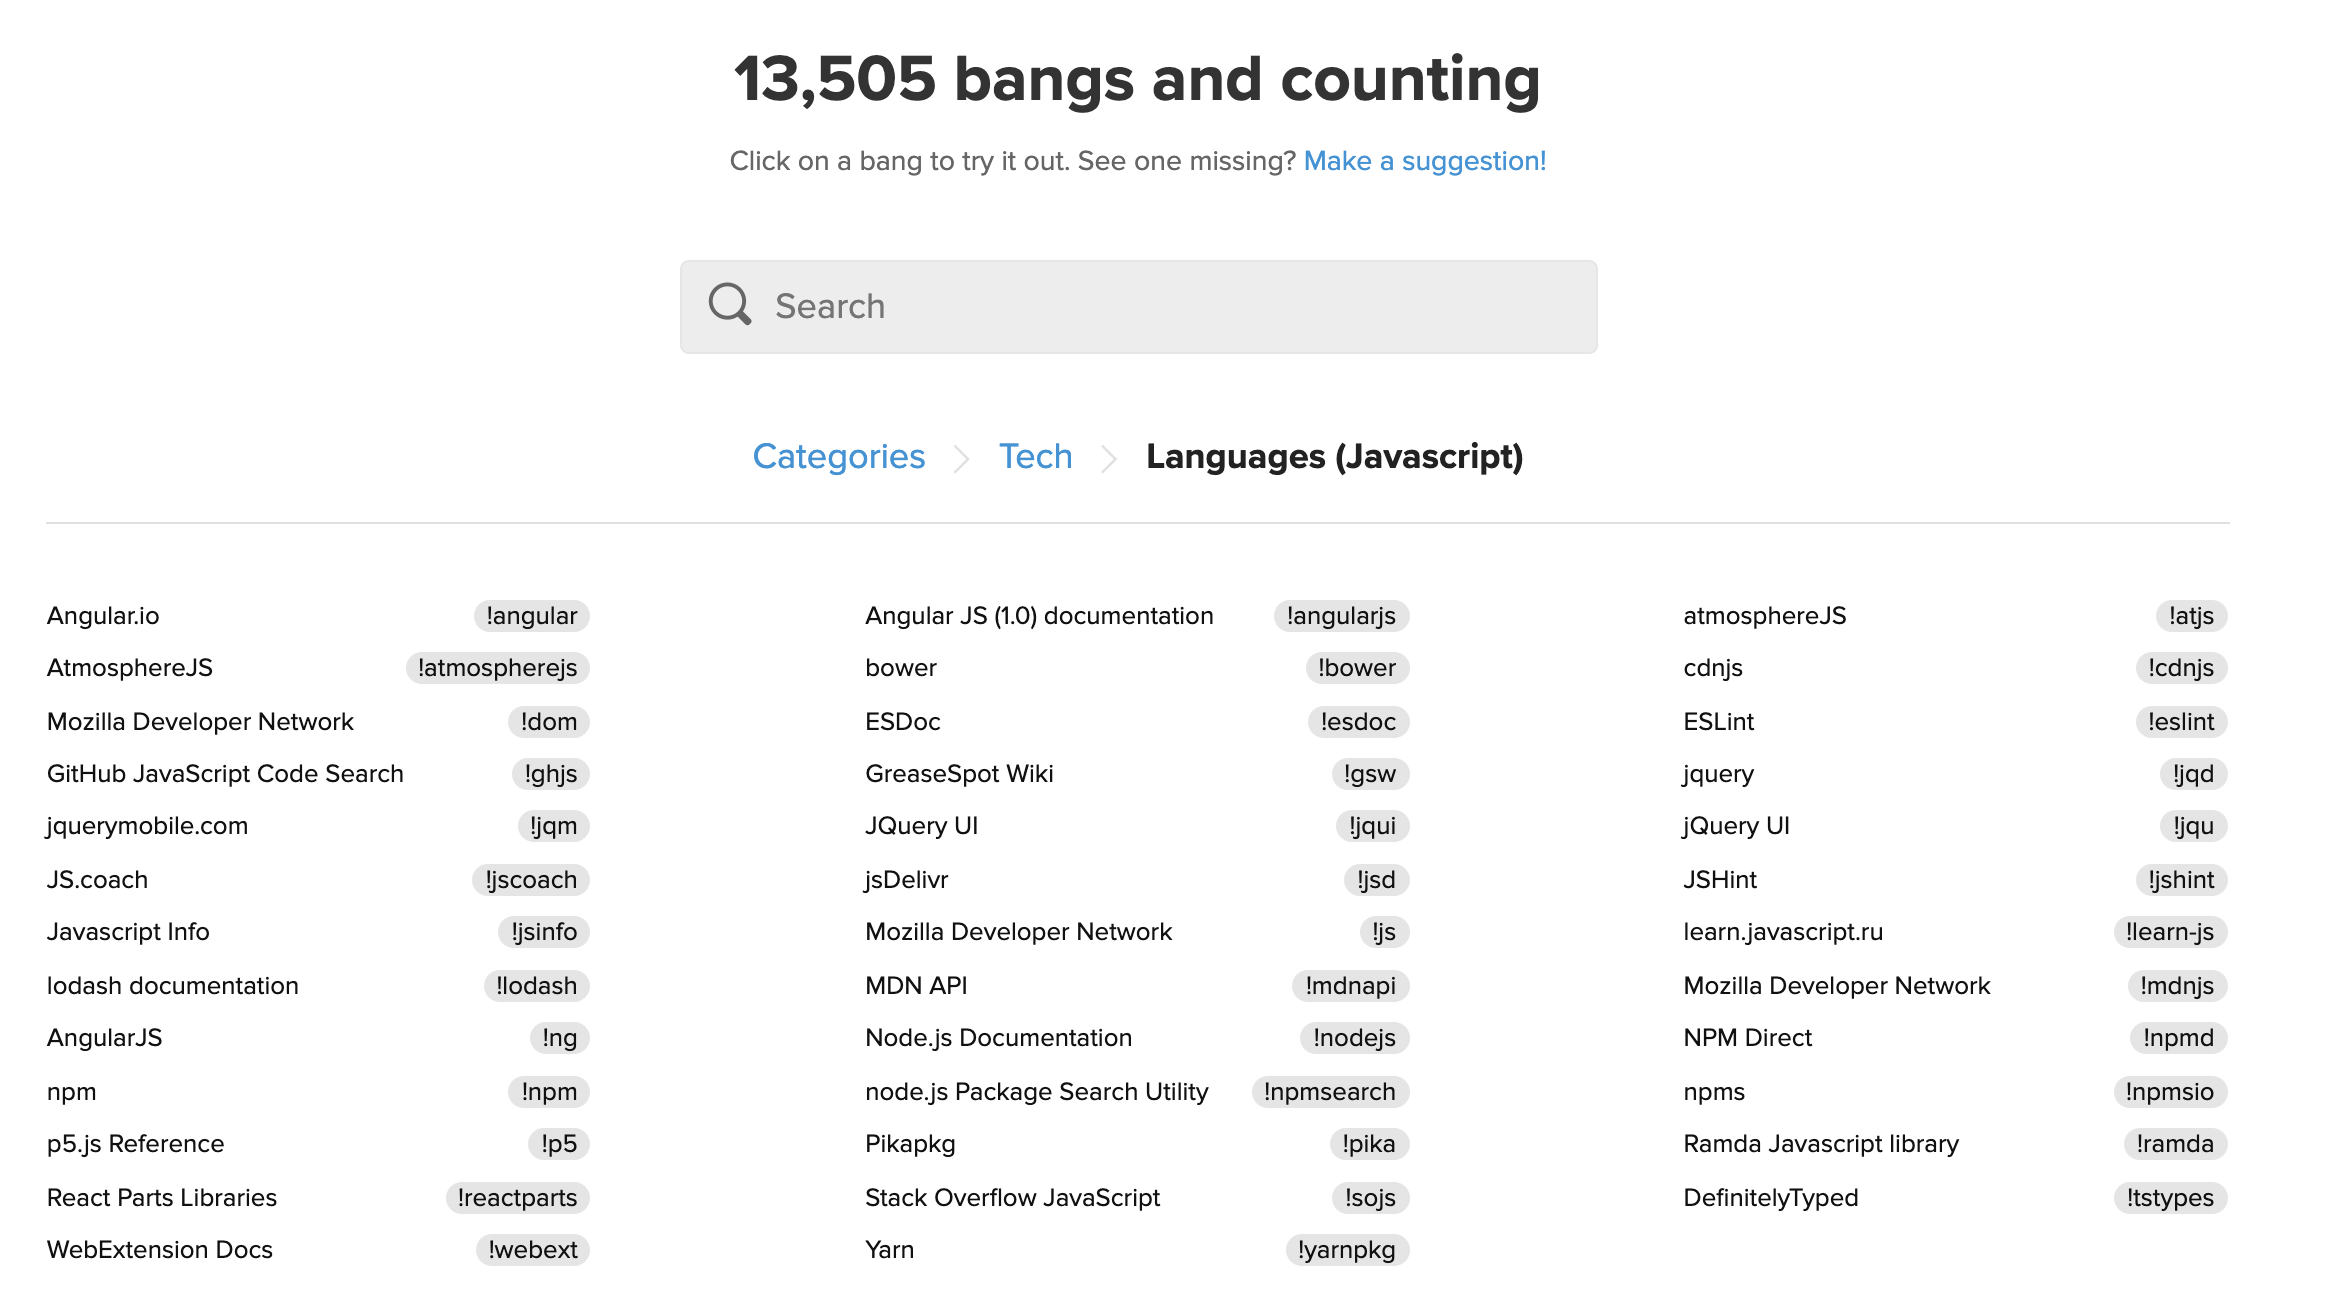Select the !yarnpkg bang
This screenshot has height=1316, width=2352.
click(x=1346, y=1250)
